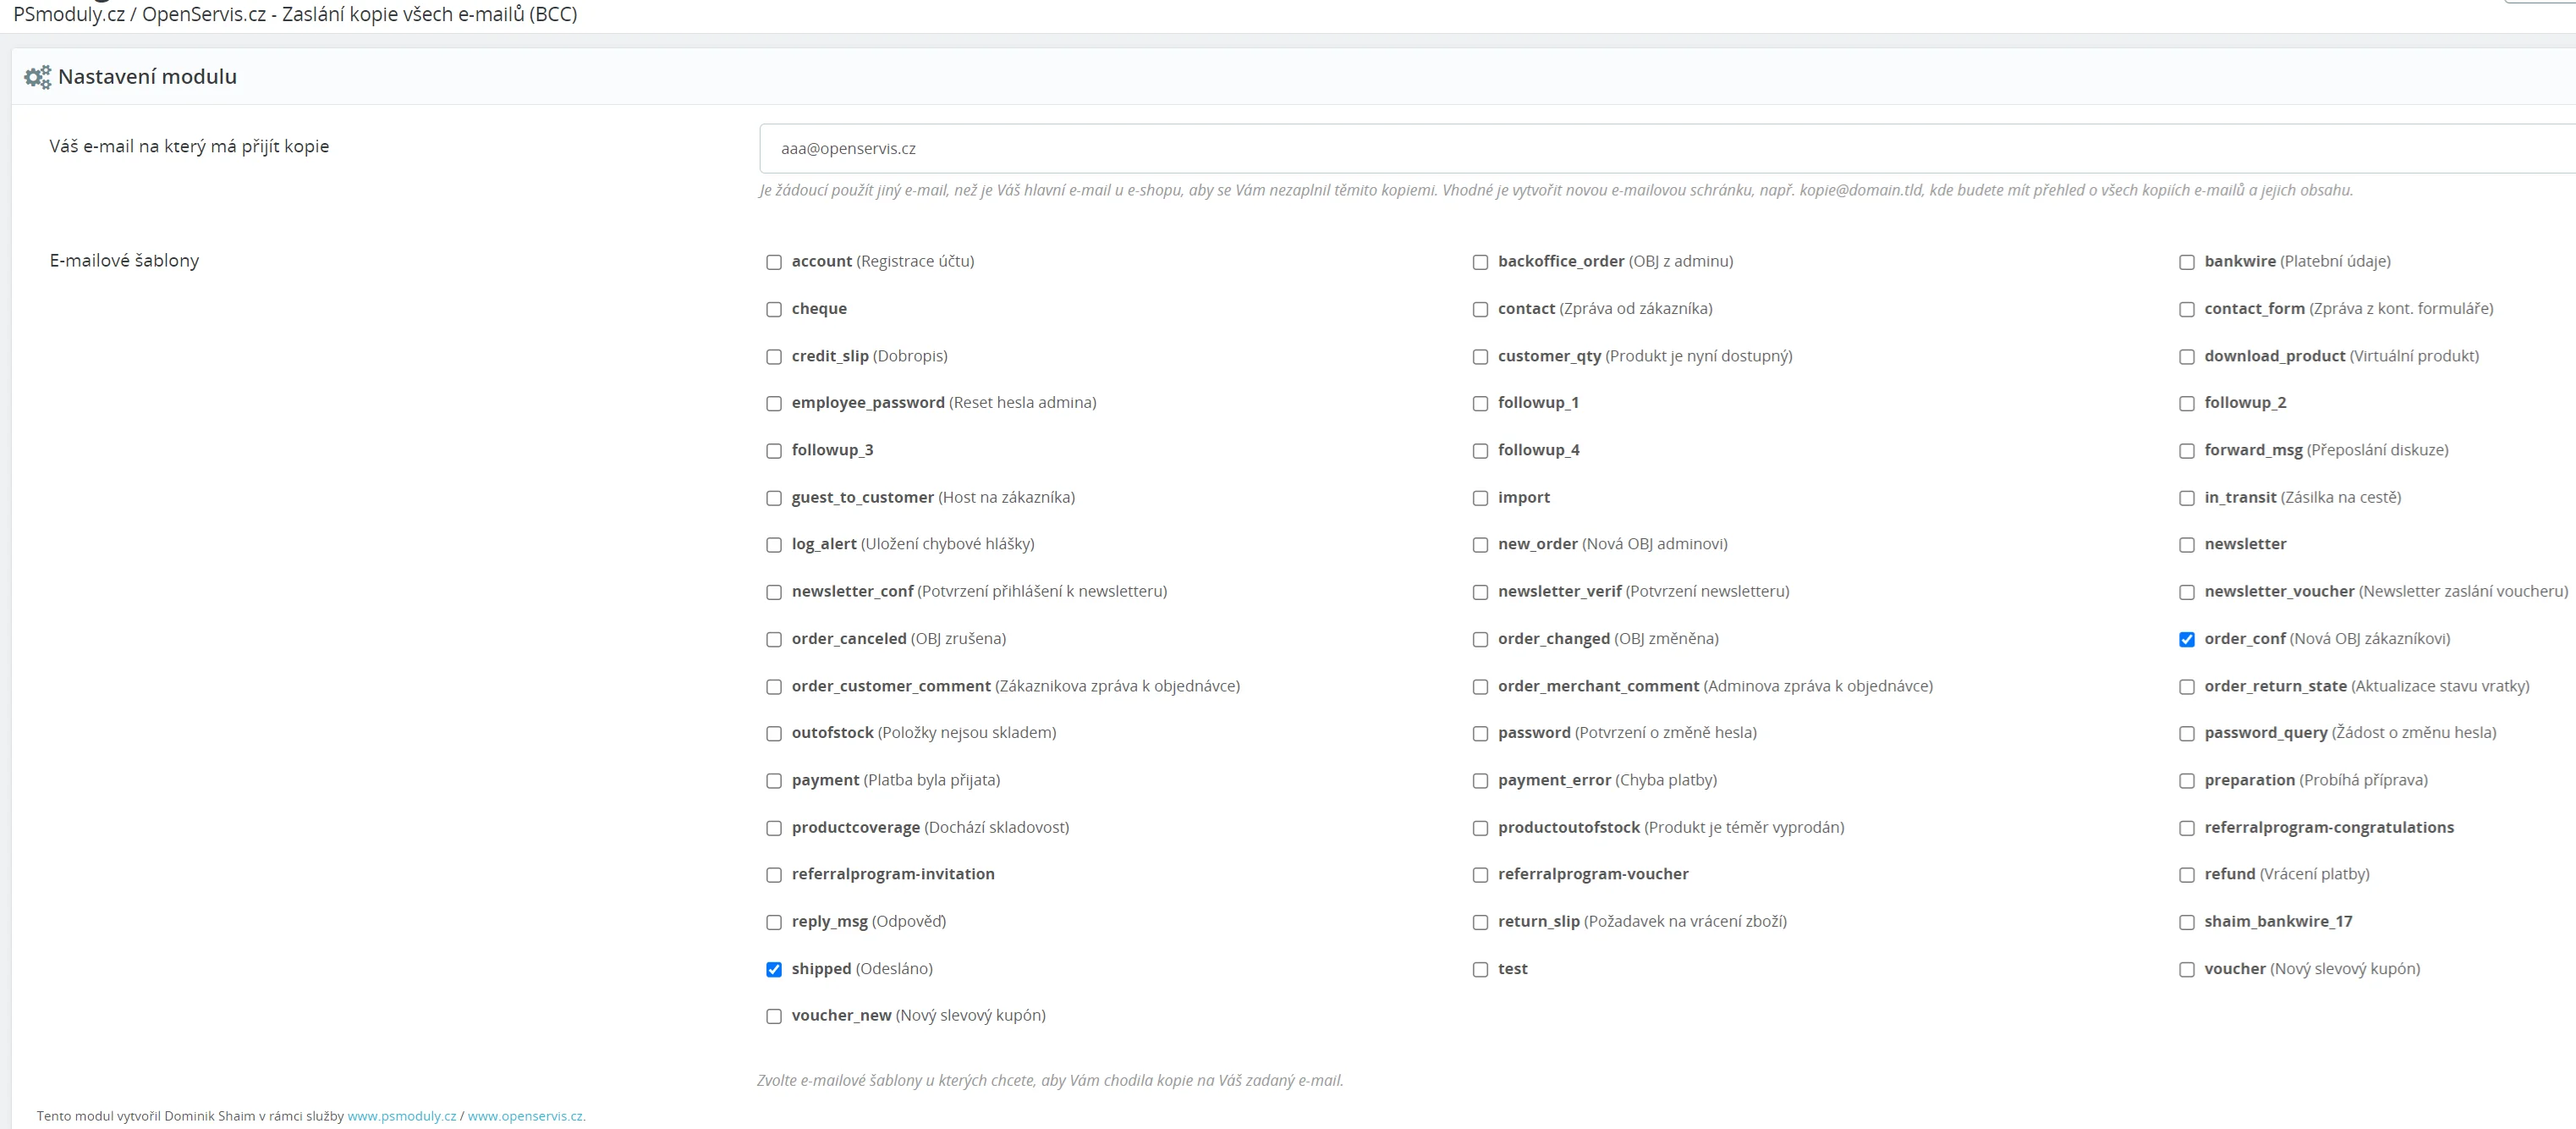Enable the account (Registrace účtu) checkbox
The image size is (2576, 1129).
coord(774,262)
